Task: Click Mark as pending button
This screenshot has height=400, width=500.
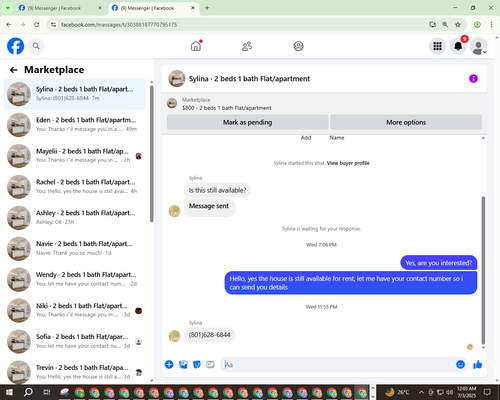Action: coord(248,122)
